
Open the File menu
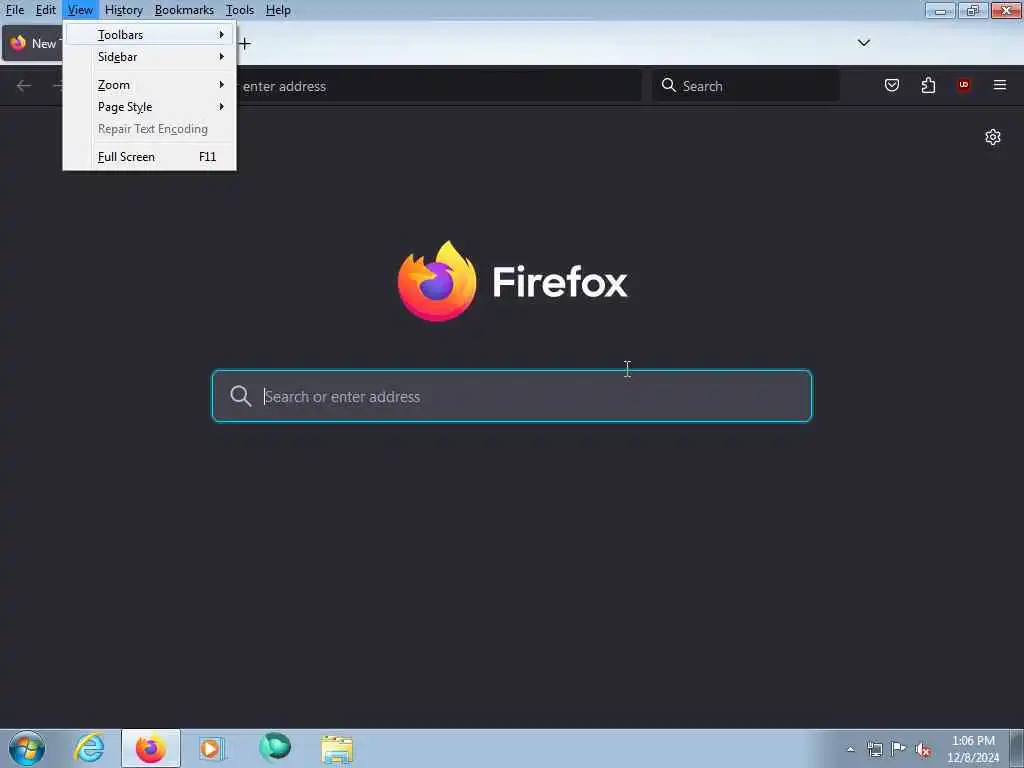click(x=14, y=10)
